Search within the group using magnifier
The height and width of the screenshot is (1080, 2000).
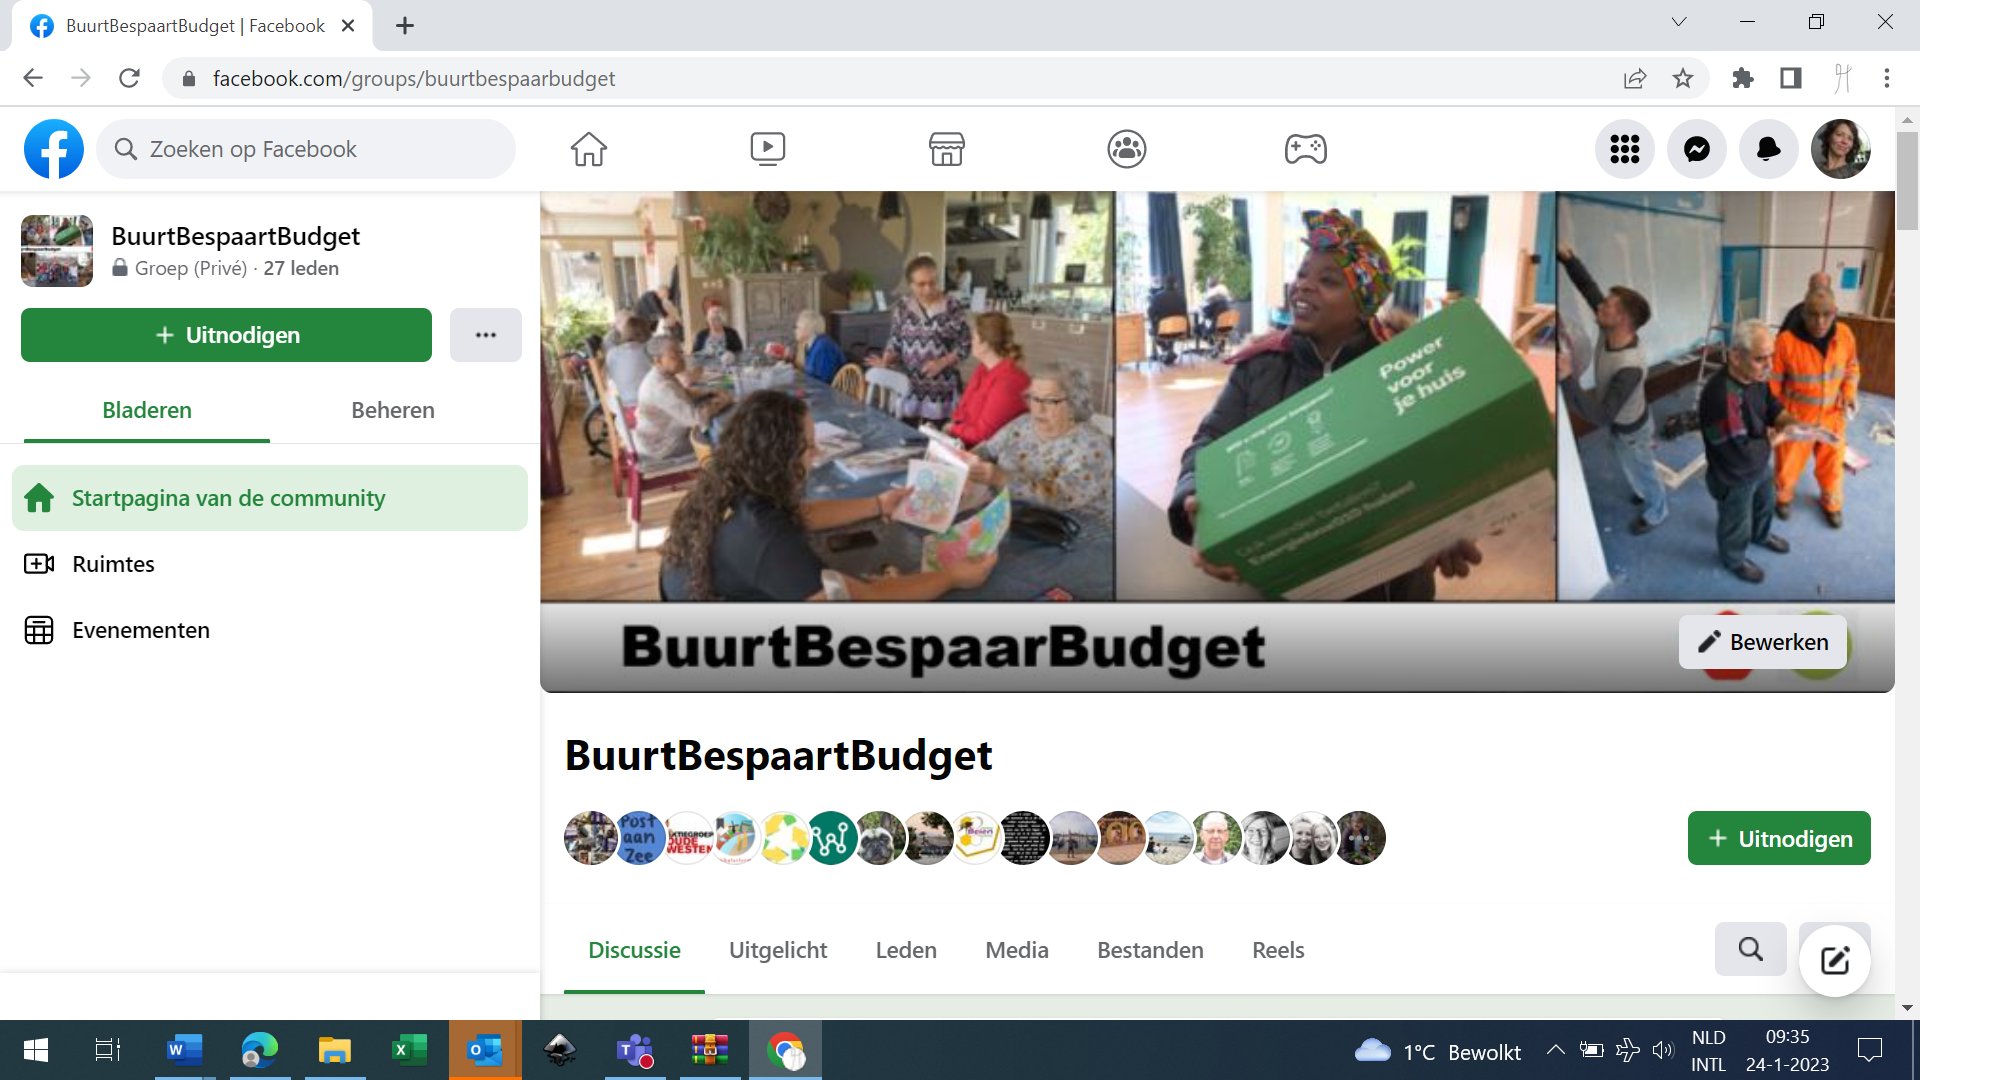1751,949
